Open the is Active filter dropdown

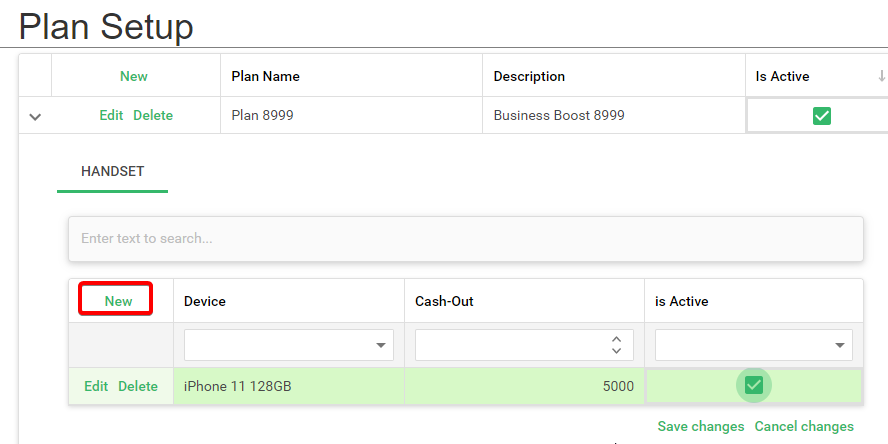840,346
